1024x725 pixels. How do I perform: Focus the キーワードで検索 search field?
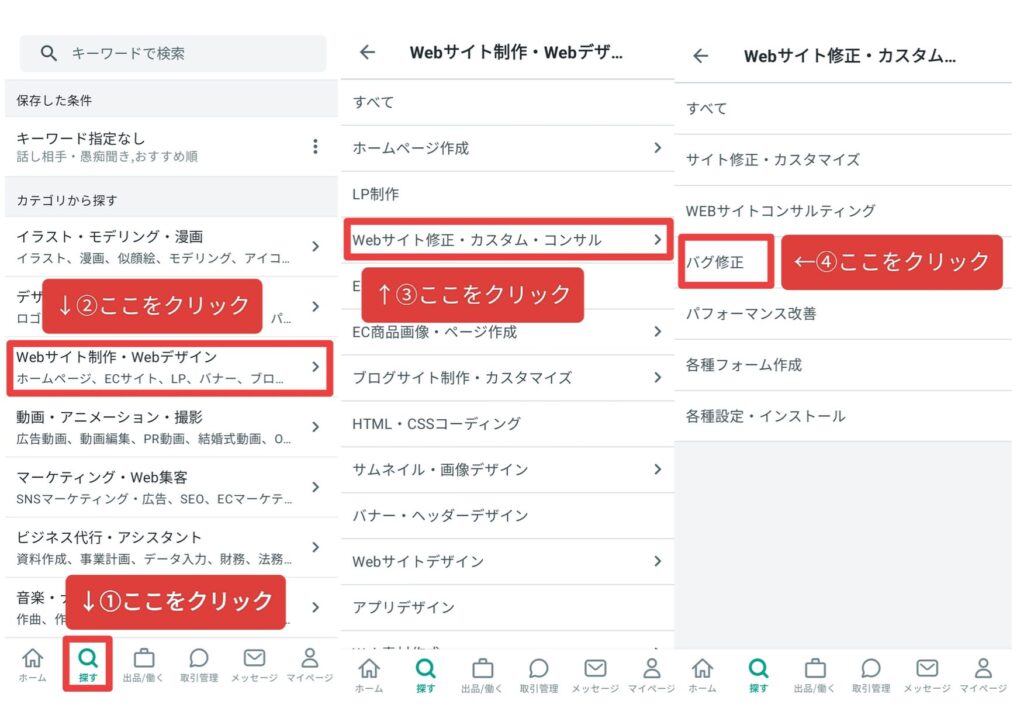pyautogui.click(x=173, y=54)
